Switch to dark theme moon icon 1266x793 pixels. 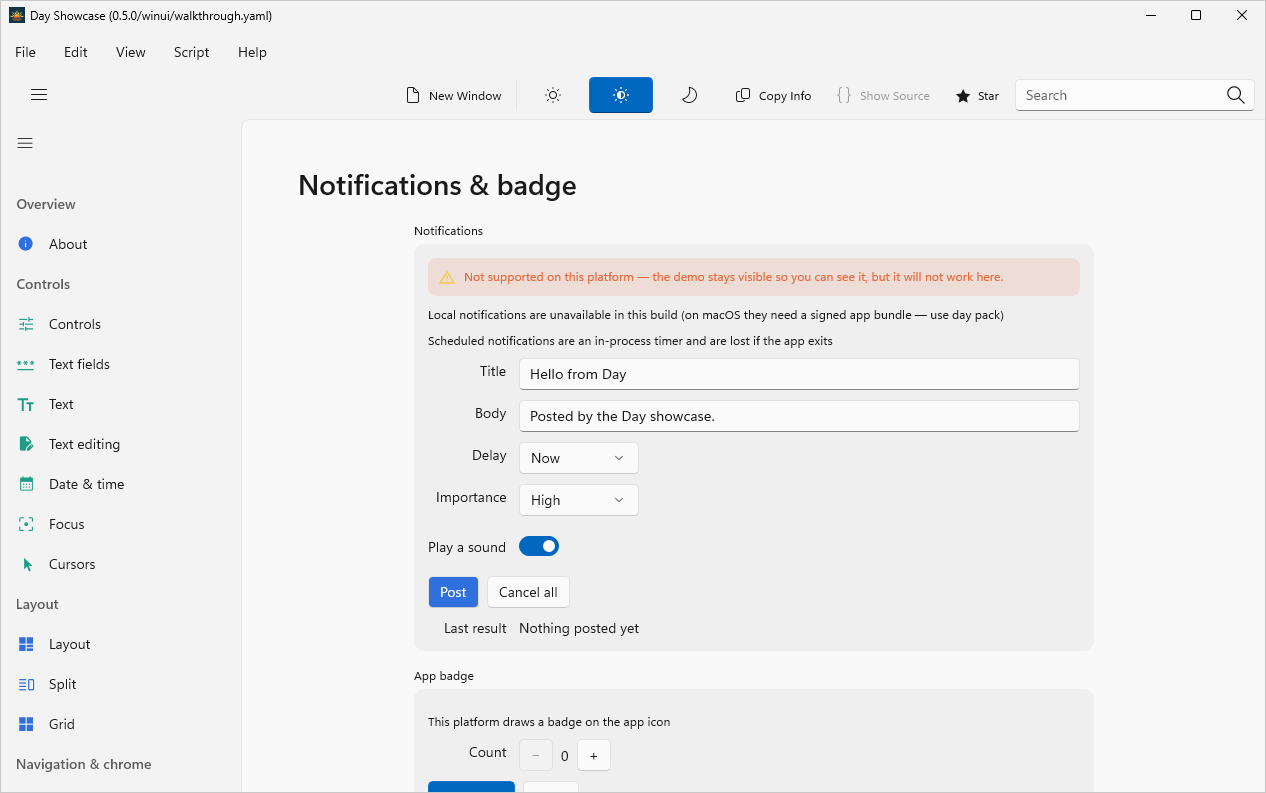point(689,95)
